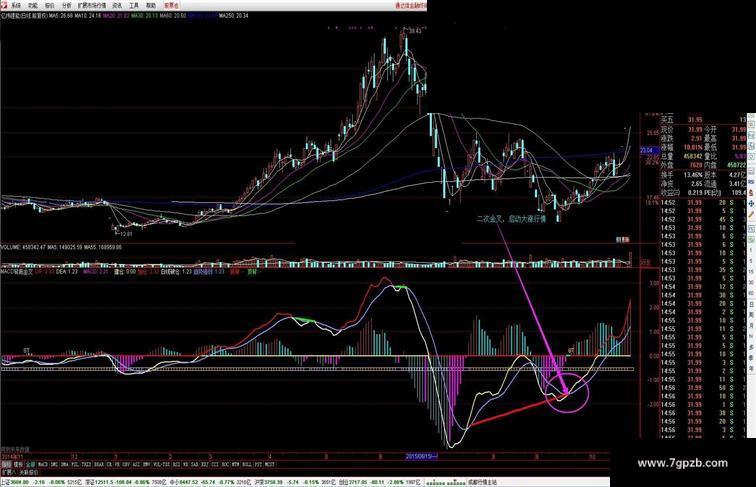Image resolution: width=756 pixels, height=487 pixels.
Task: Click the 创业 2717.05 index in status bar
Action: click(x=356, y=482)
